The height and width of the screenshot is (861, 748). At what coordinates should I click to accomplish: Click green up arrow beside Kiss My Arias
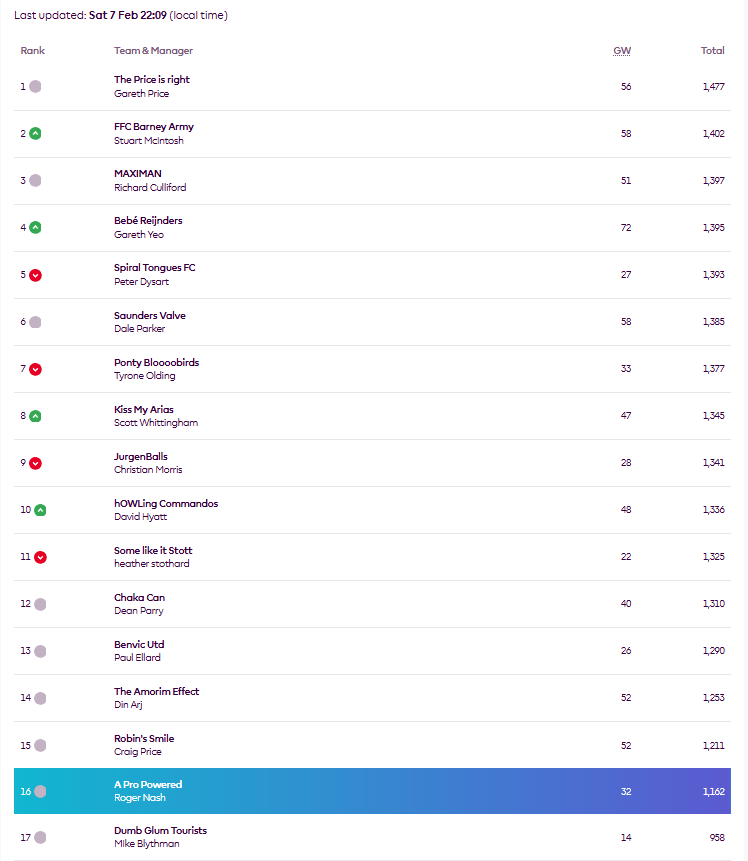(35, 416)
